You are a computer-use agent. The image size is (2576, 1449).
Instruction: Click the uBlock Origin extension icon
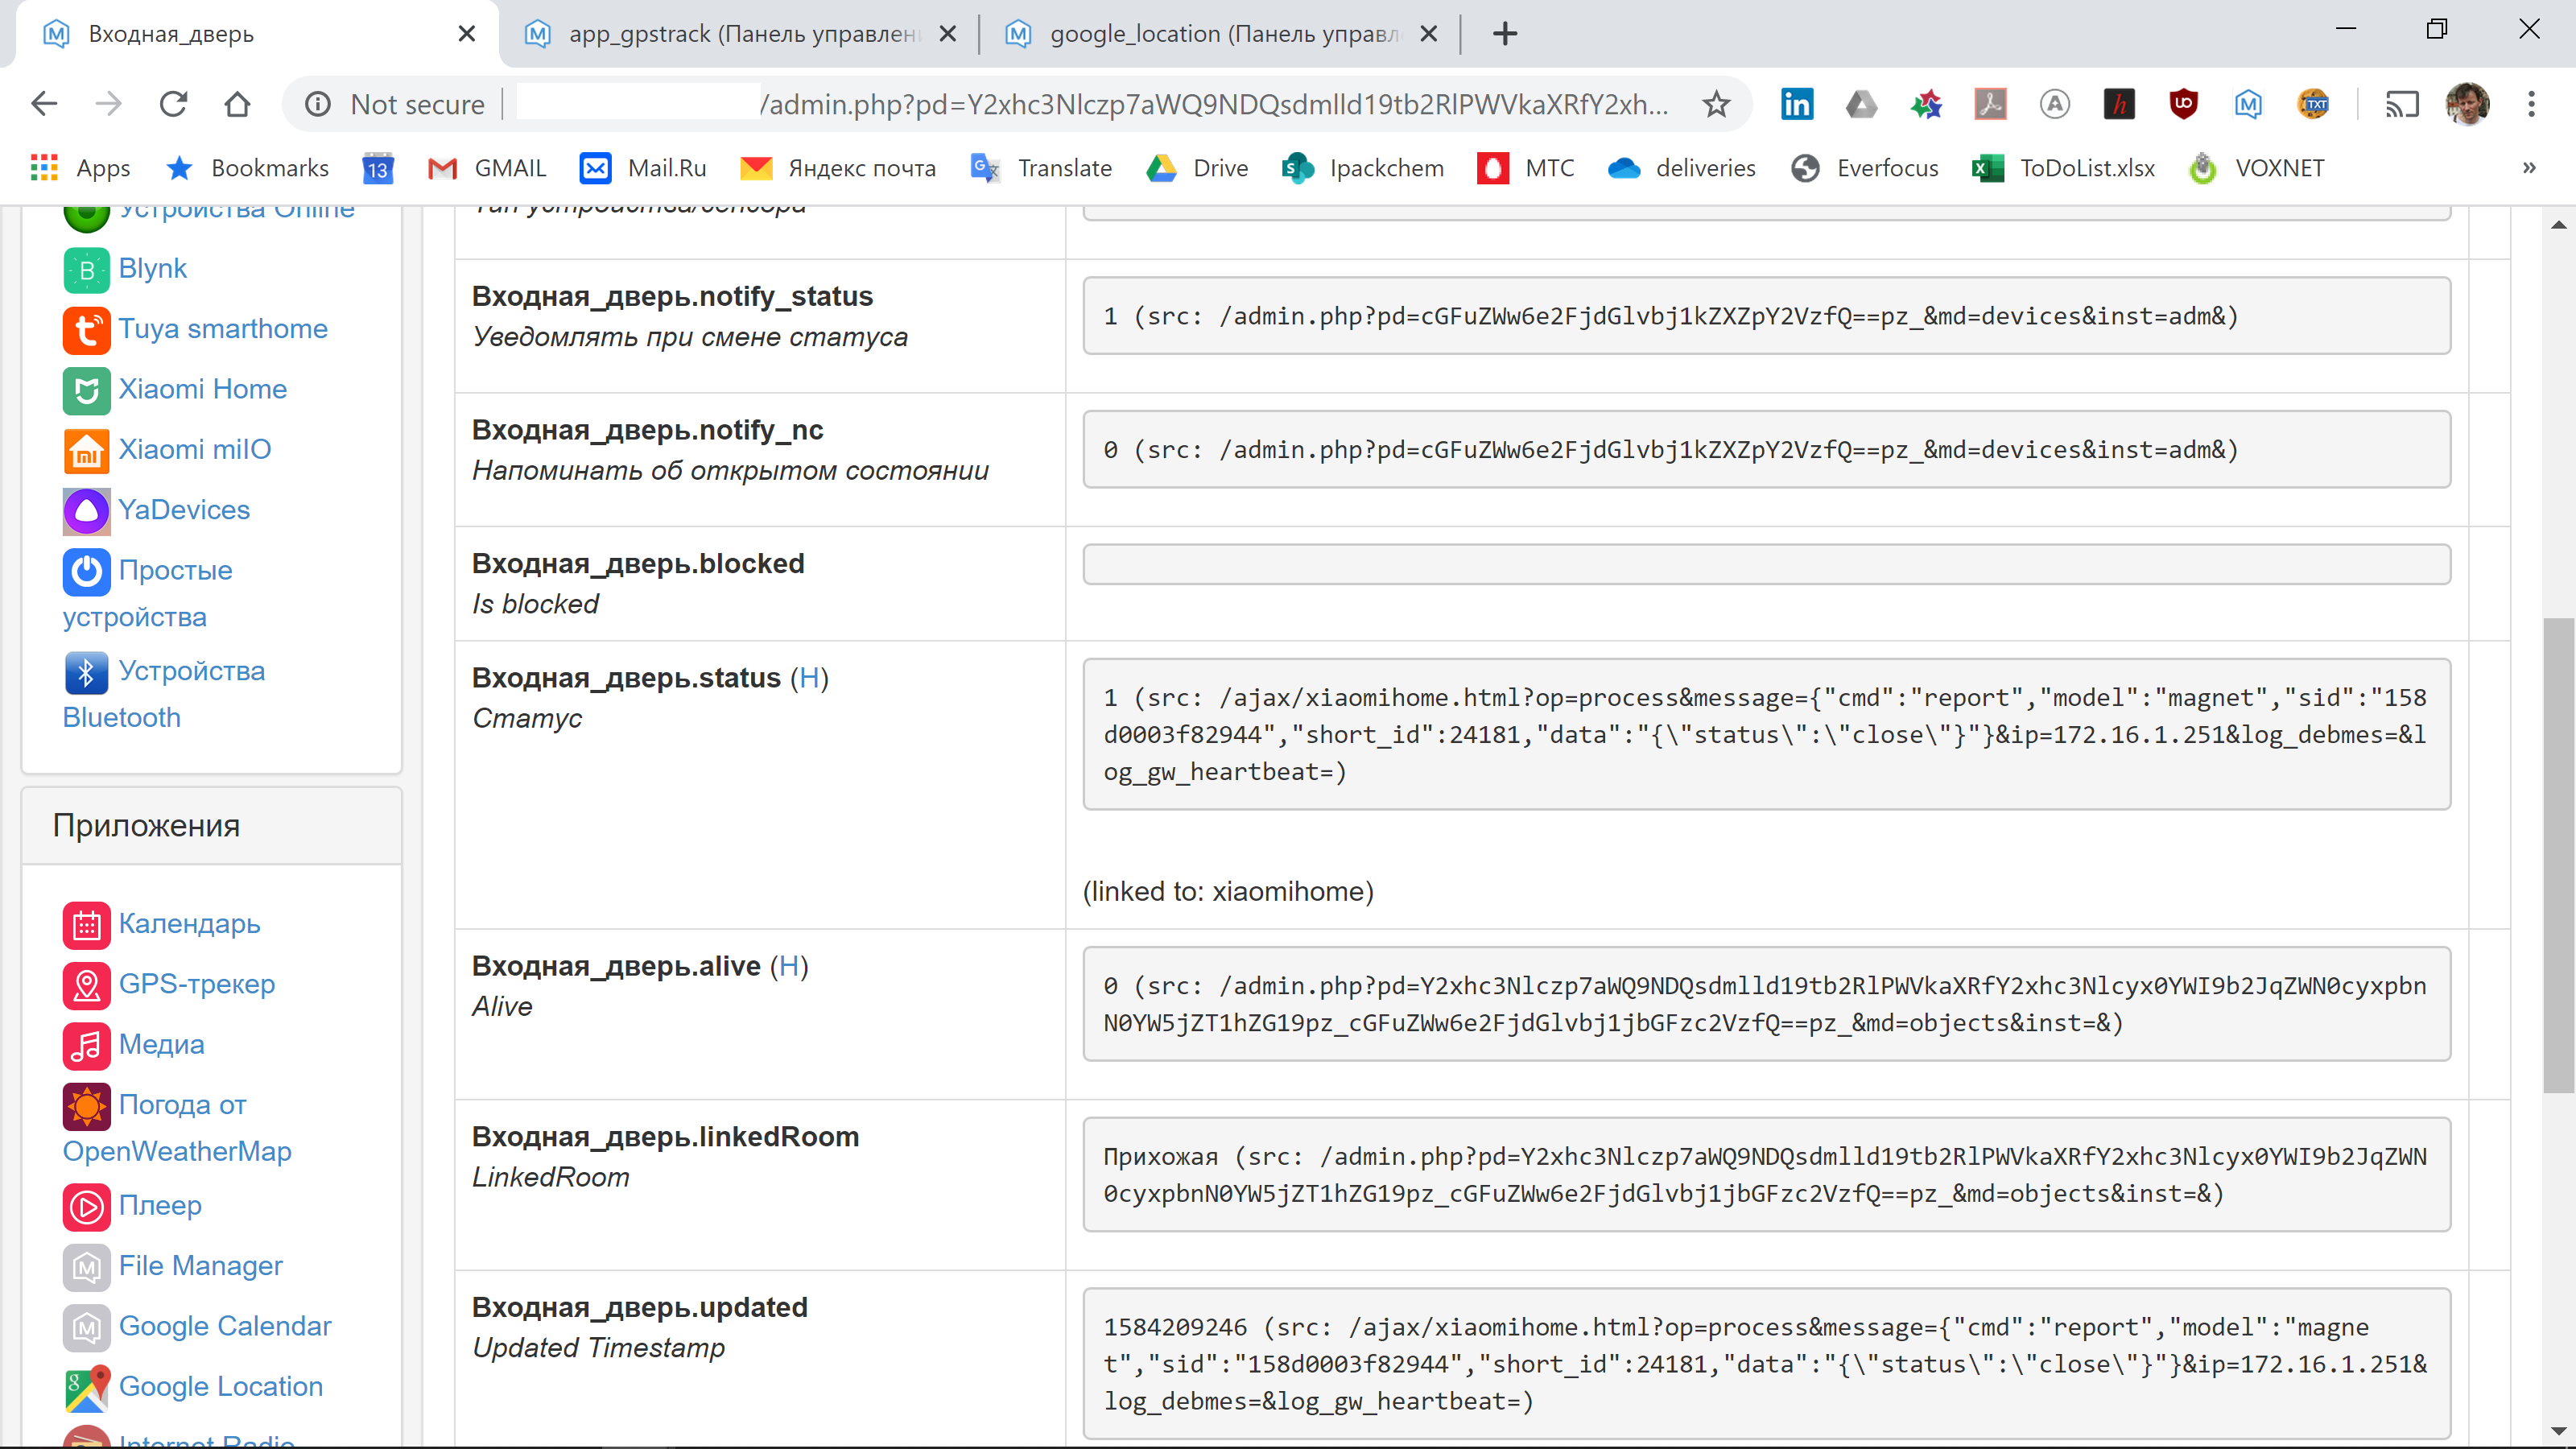[2183, 104]
